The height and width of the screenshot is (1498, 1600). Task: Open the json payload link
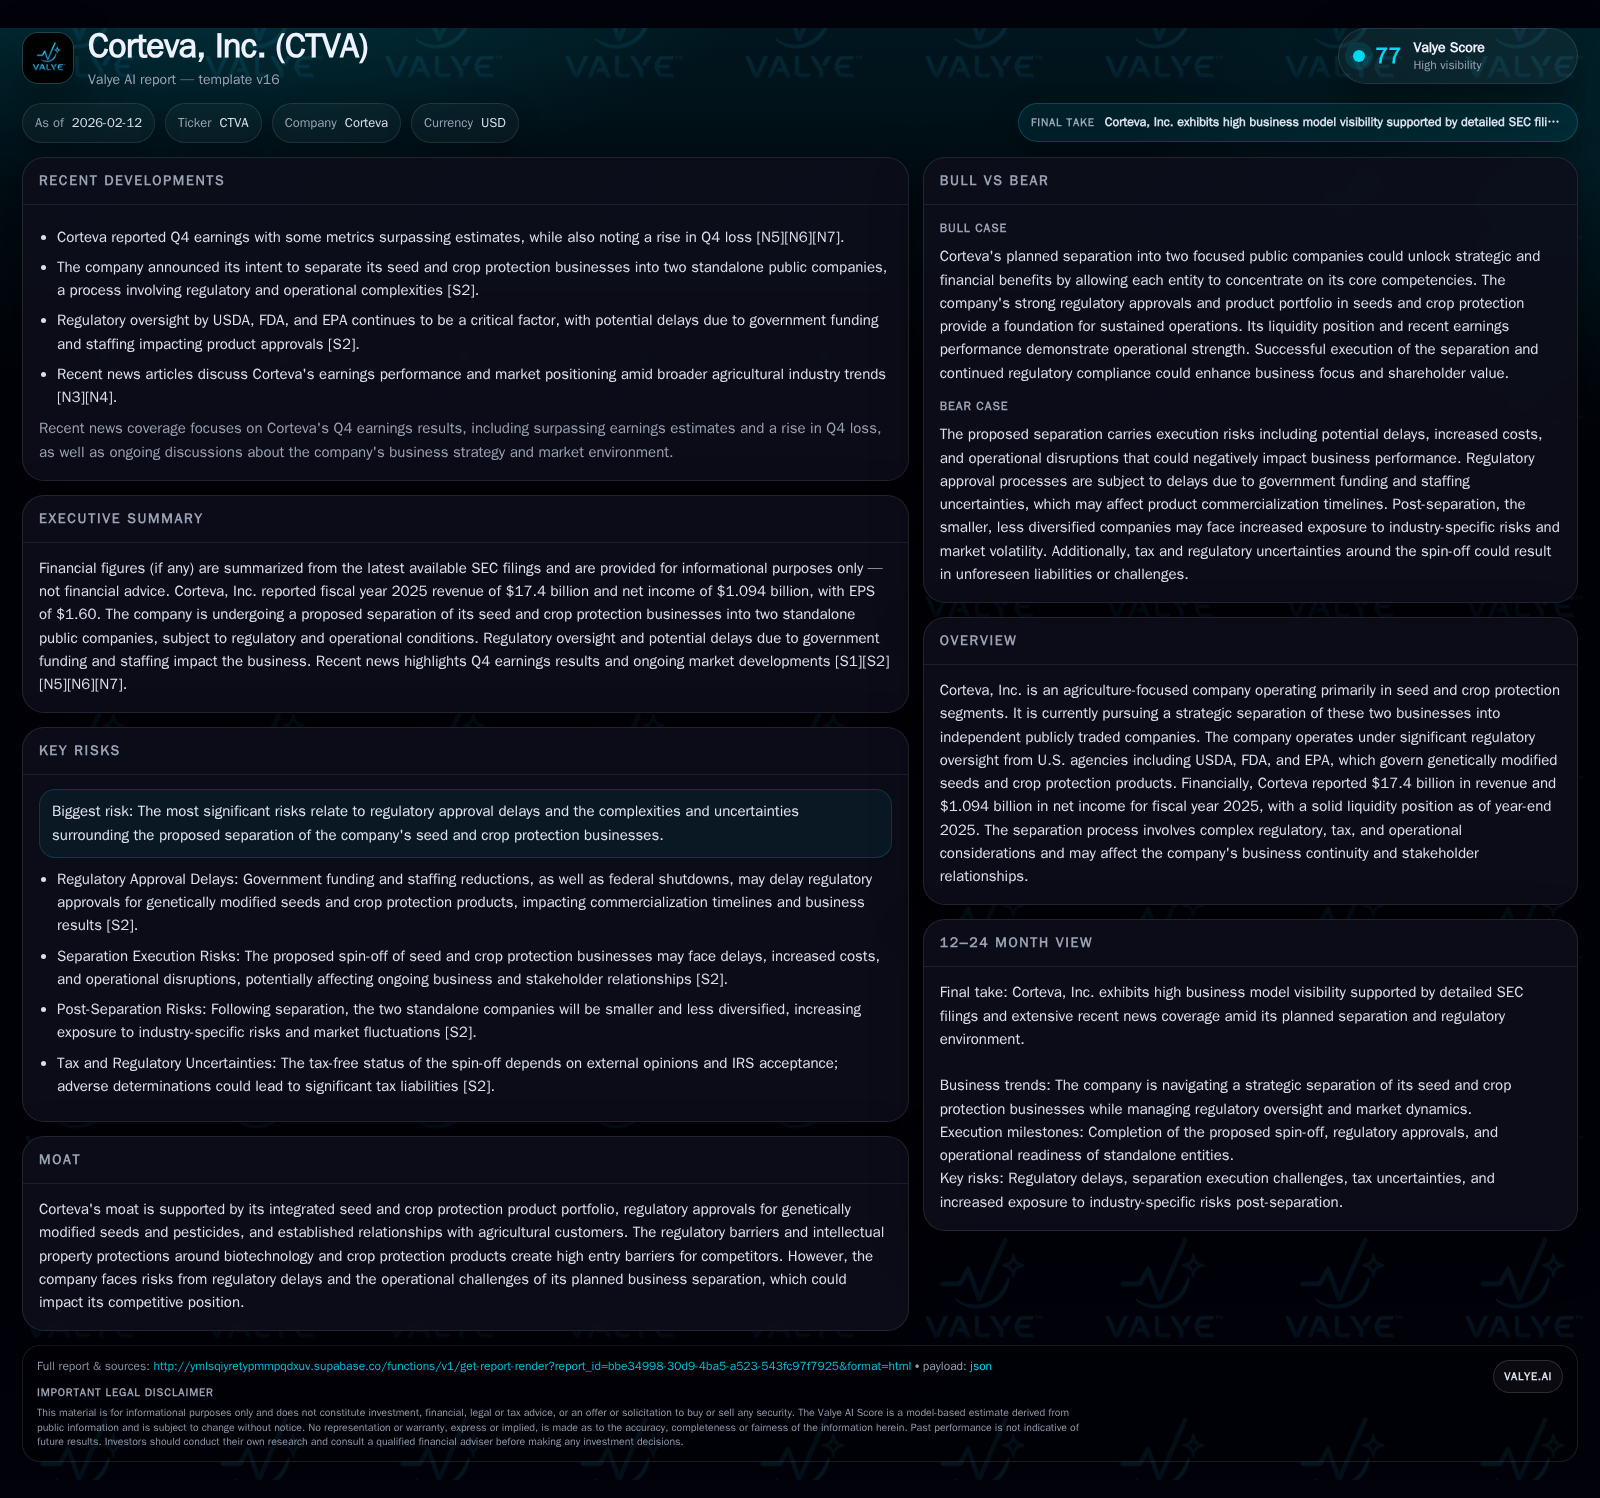[x=981, y=1366]
